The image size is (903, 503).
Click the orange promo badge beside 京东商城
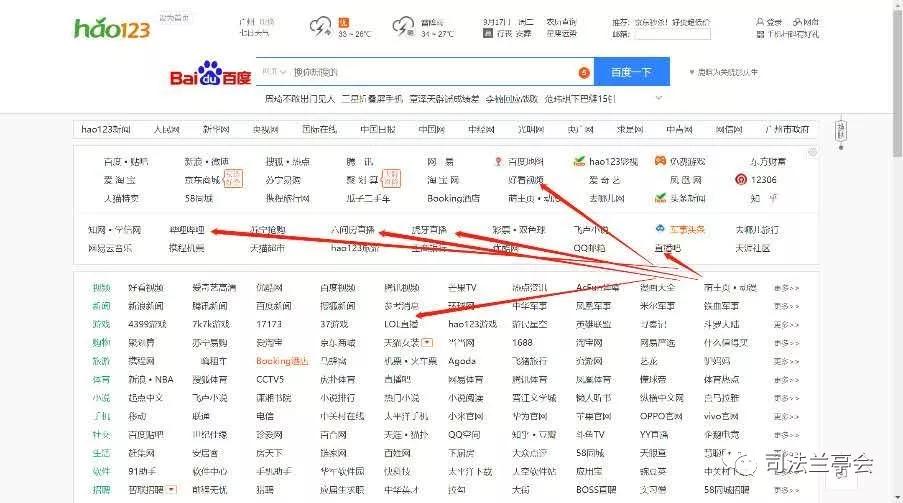(x=233, y=179)
